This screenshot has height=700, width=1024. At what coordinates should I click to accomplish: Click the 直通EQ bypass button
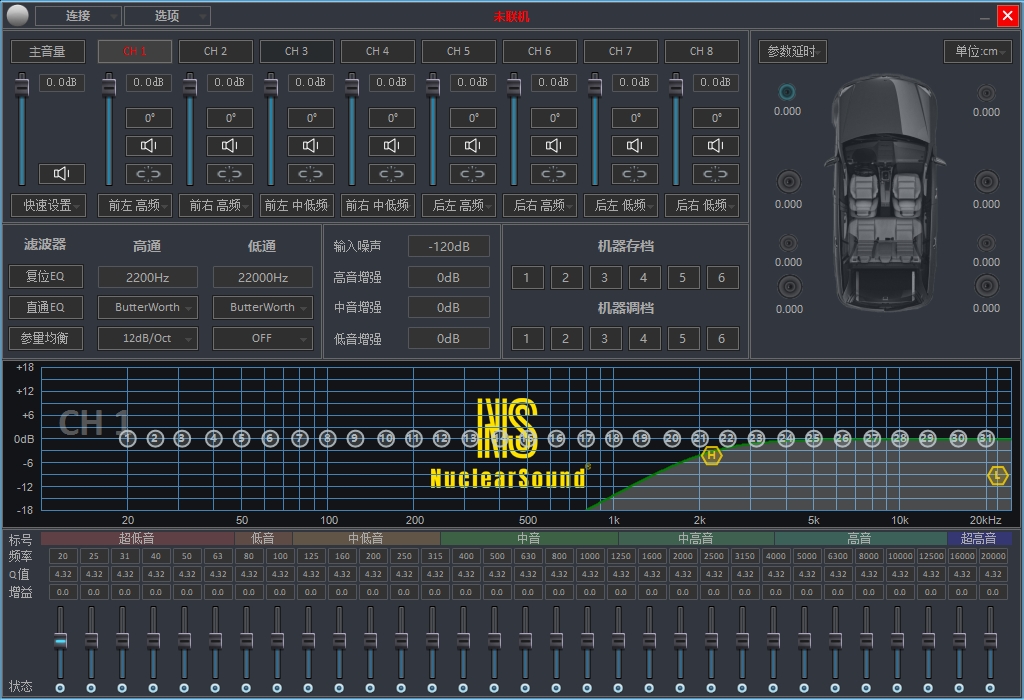[46, 307]
